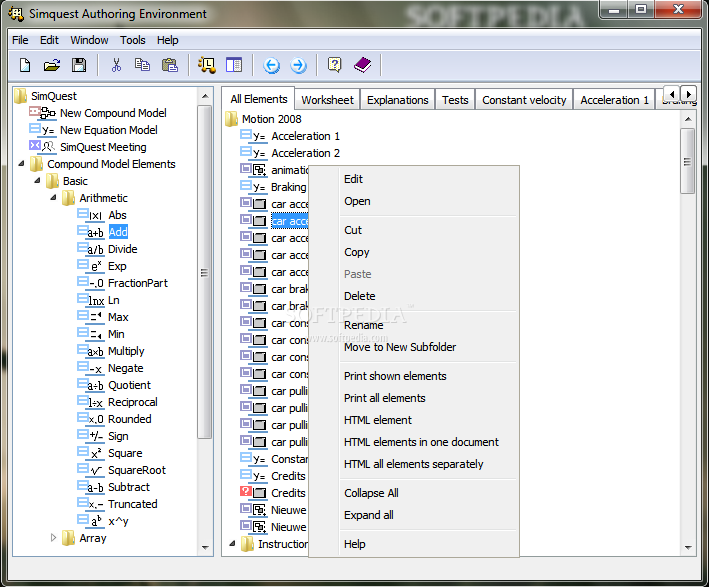Open the Edit menu
This screenshot has height=587, width=709.
pos(49,40)
